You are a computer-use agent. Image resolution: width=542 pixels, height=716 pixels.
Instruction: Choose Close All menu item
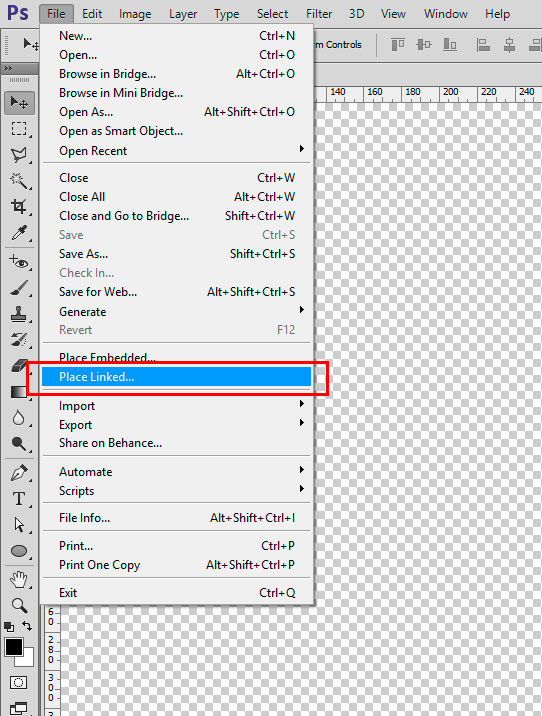click(x=176, y=197)
